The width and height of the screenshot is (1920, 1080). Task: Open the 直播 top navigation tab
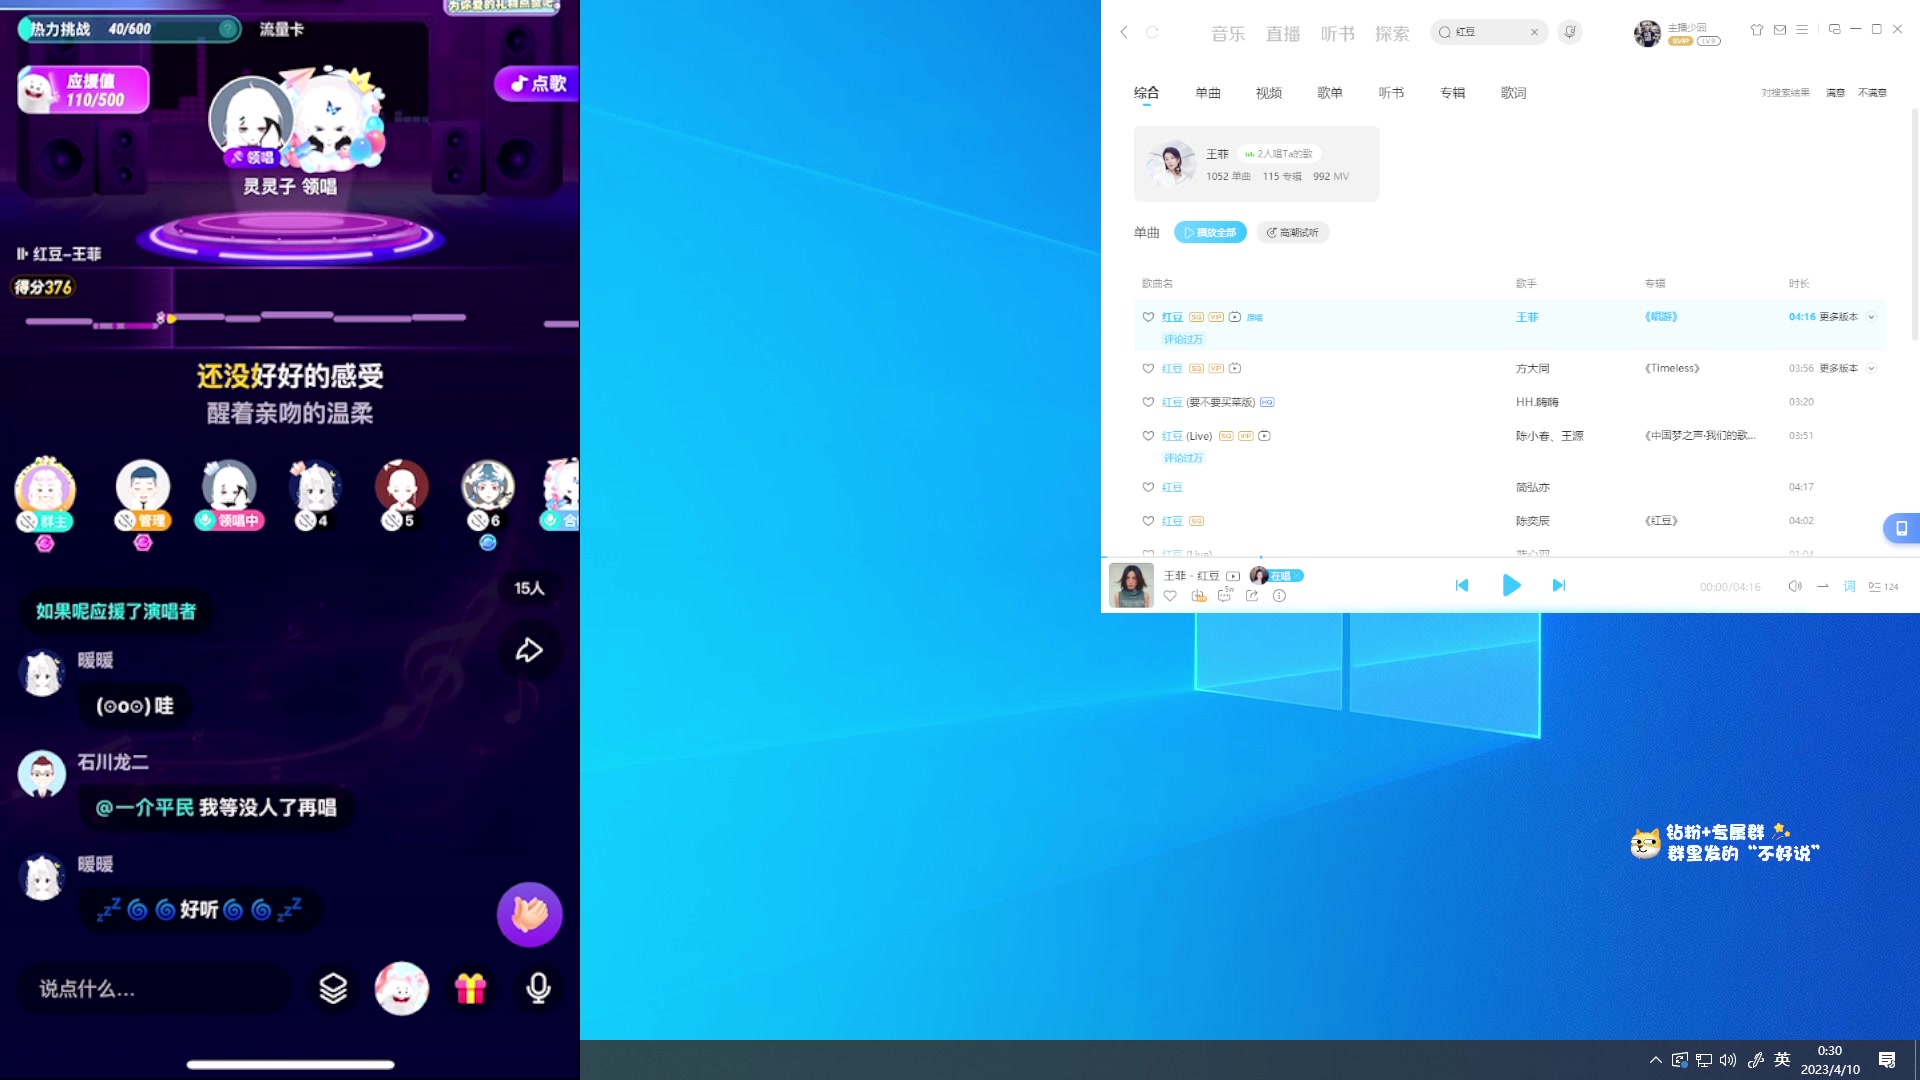pos(1282,34)
